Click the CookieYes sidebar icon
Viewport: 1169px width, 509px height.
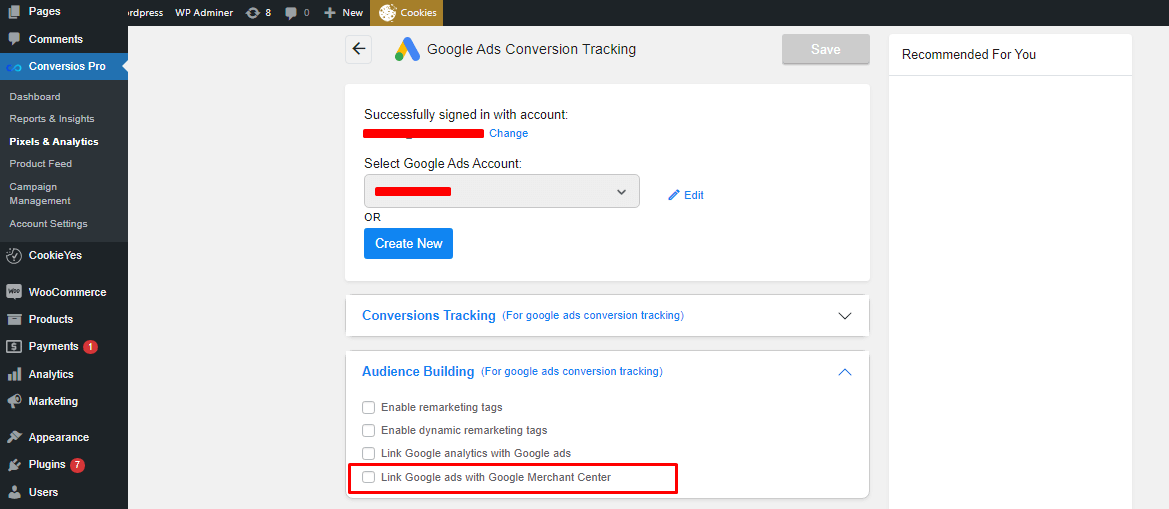(x=13, y=255)
